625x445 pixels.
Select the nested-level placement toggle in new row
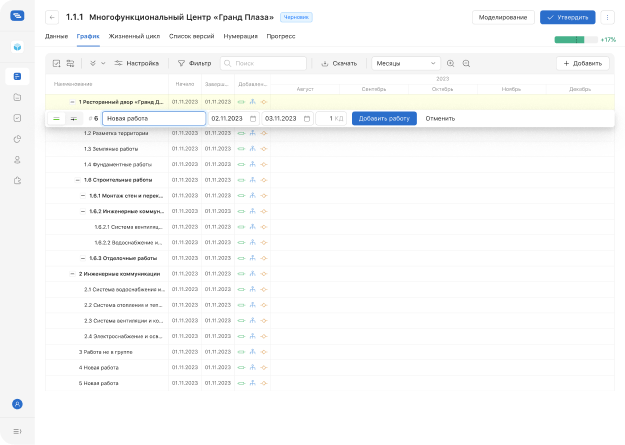[x=73, y=118]
